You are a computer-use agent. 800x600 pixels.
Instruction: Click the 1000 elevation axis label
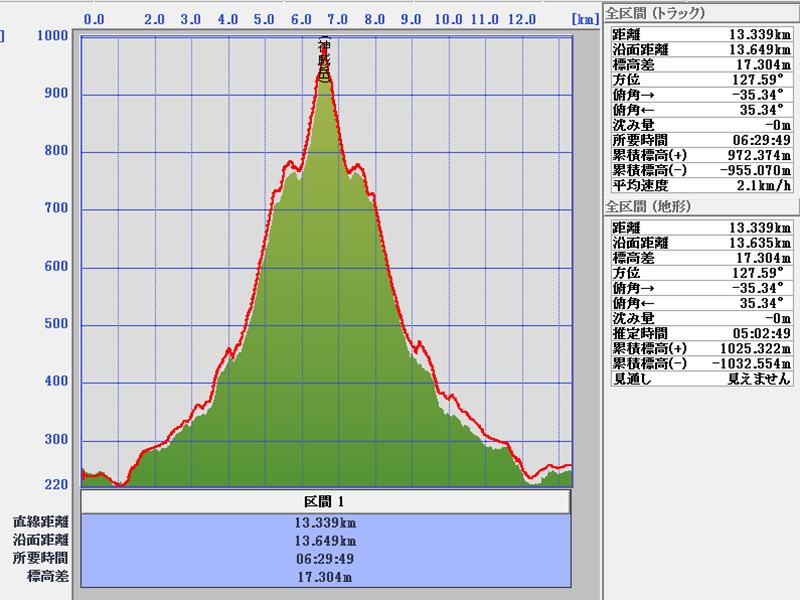(x=52, y=37)
